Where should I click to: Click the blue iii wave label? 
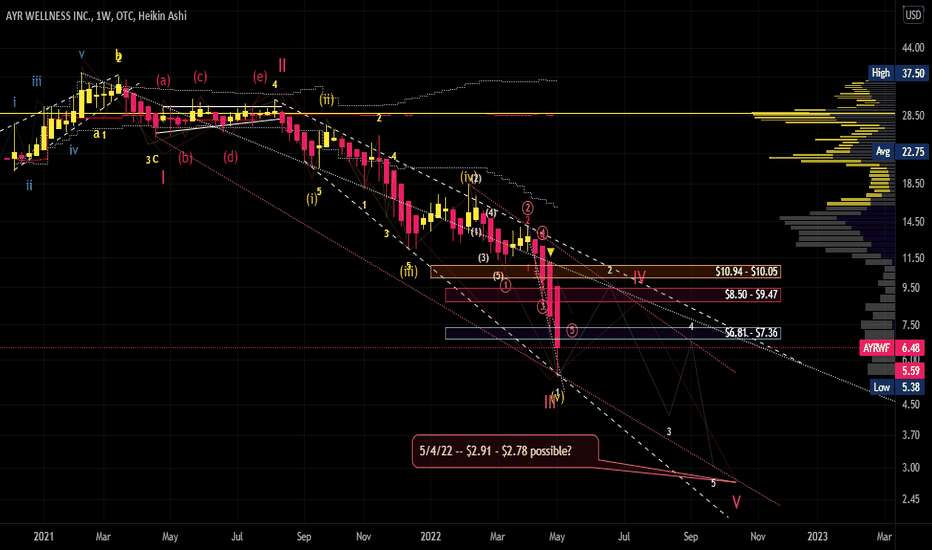point(37,81)
